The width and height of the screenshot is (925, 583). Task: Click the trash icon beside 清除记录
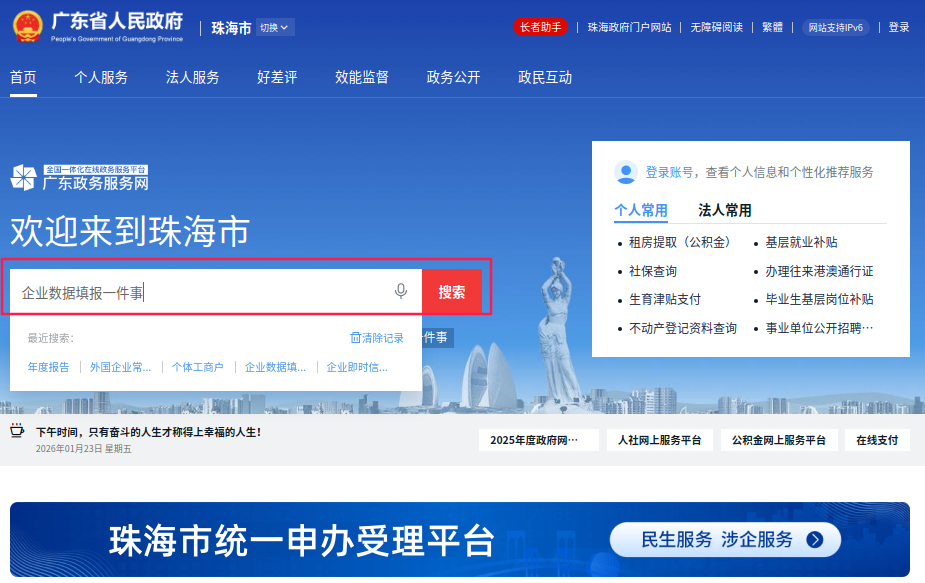(355, 338)
